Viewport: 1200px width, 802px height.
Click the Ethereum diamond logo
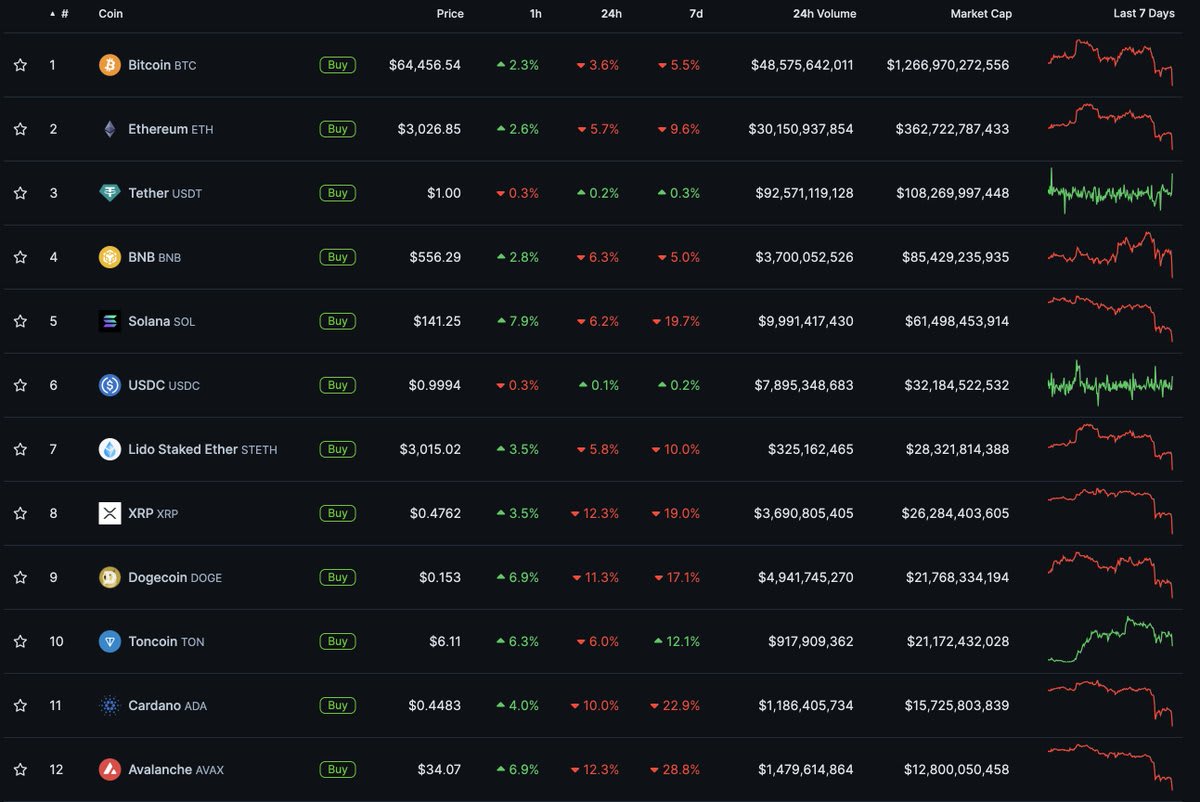(110, 129)
